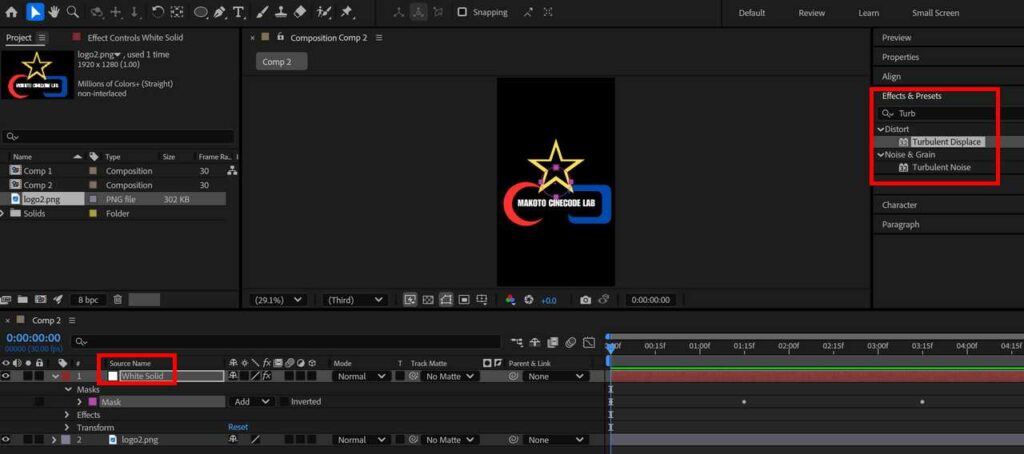The width and height of the screenshot is (1024, 454).
Task: Click the blue exposure value +0.0
Action: point(549,300)
